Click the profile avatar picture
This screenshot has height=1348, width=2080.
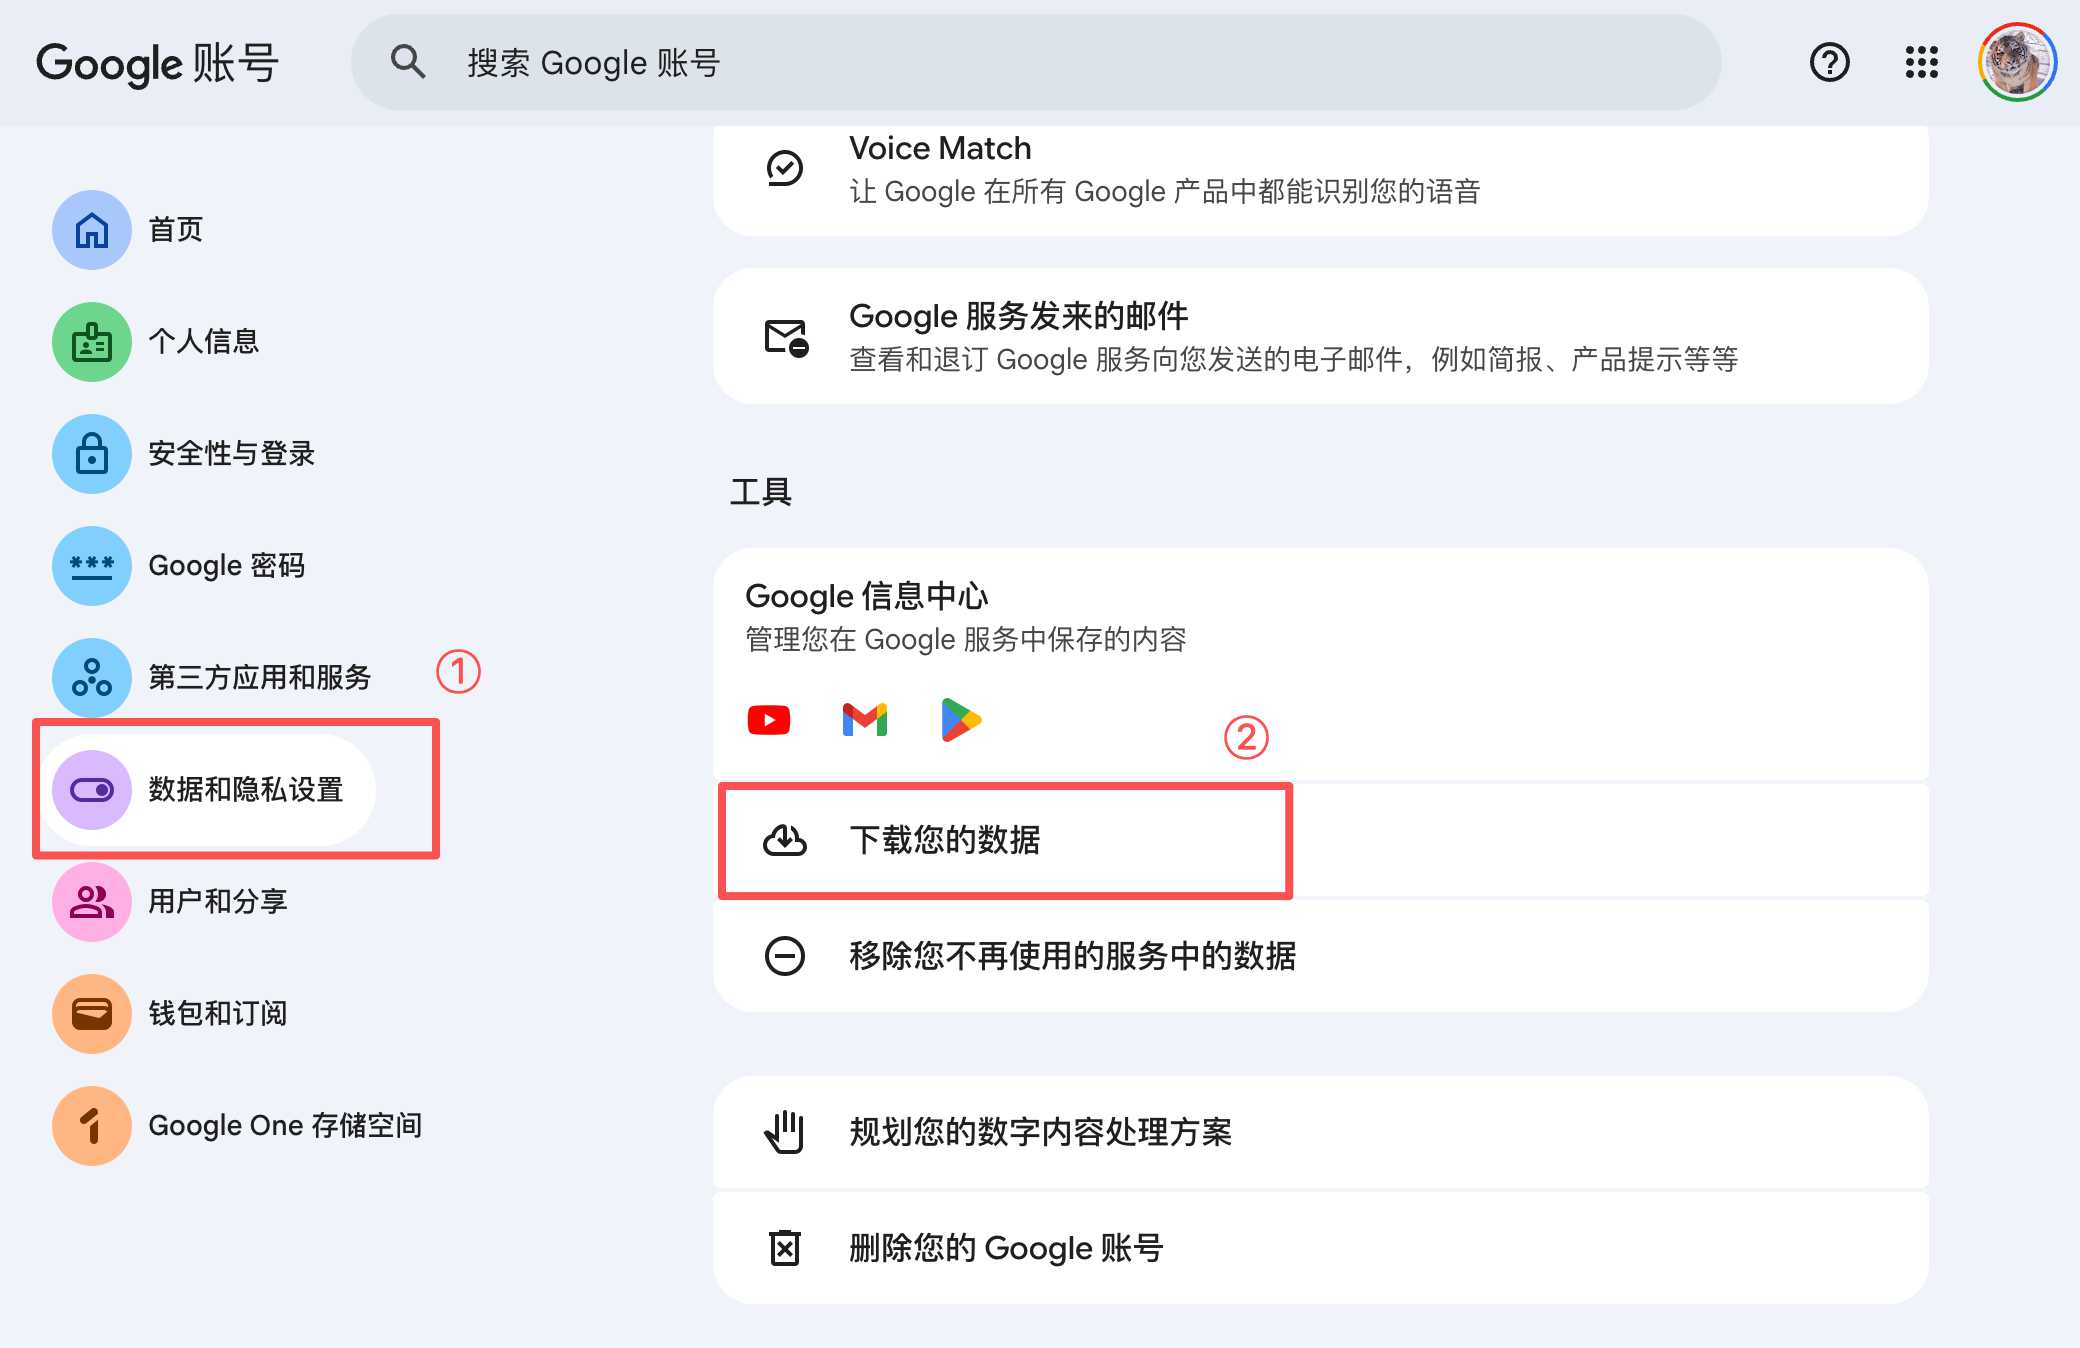pyautogui.click(x=2018, y=62)
